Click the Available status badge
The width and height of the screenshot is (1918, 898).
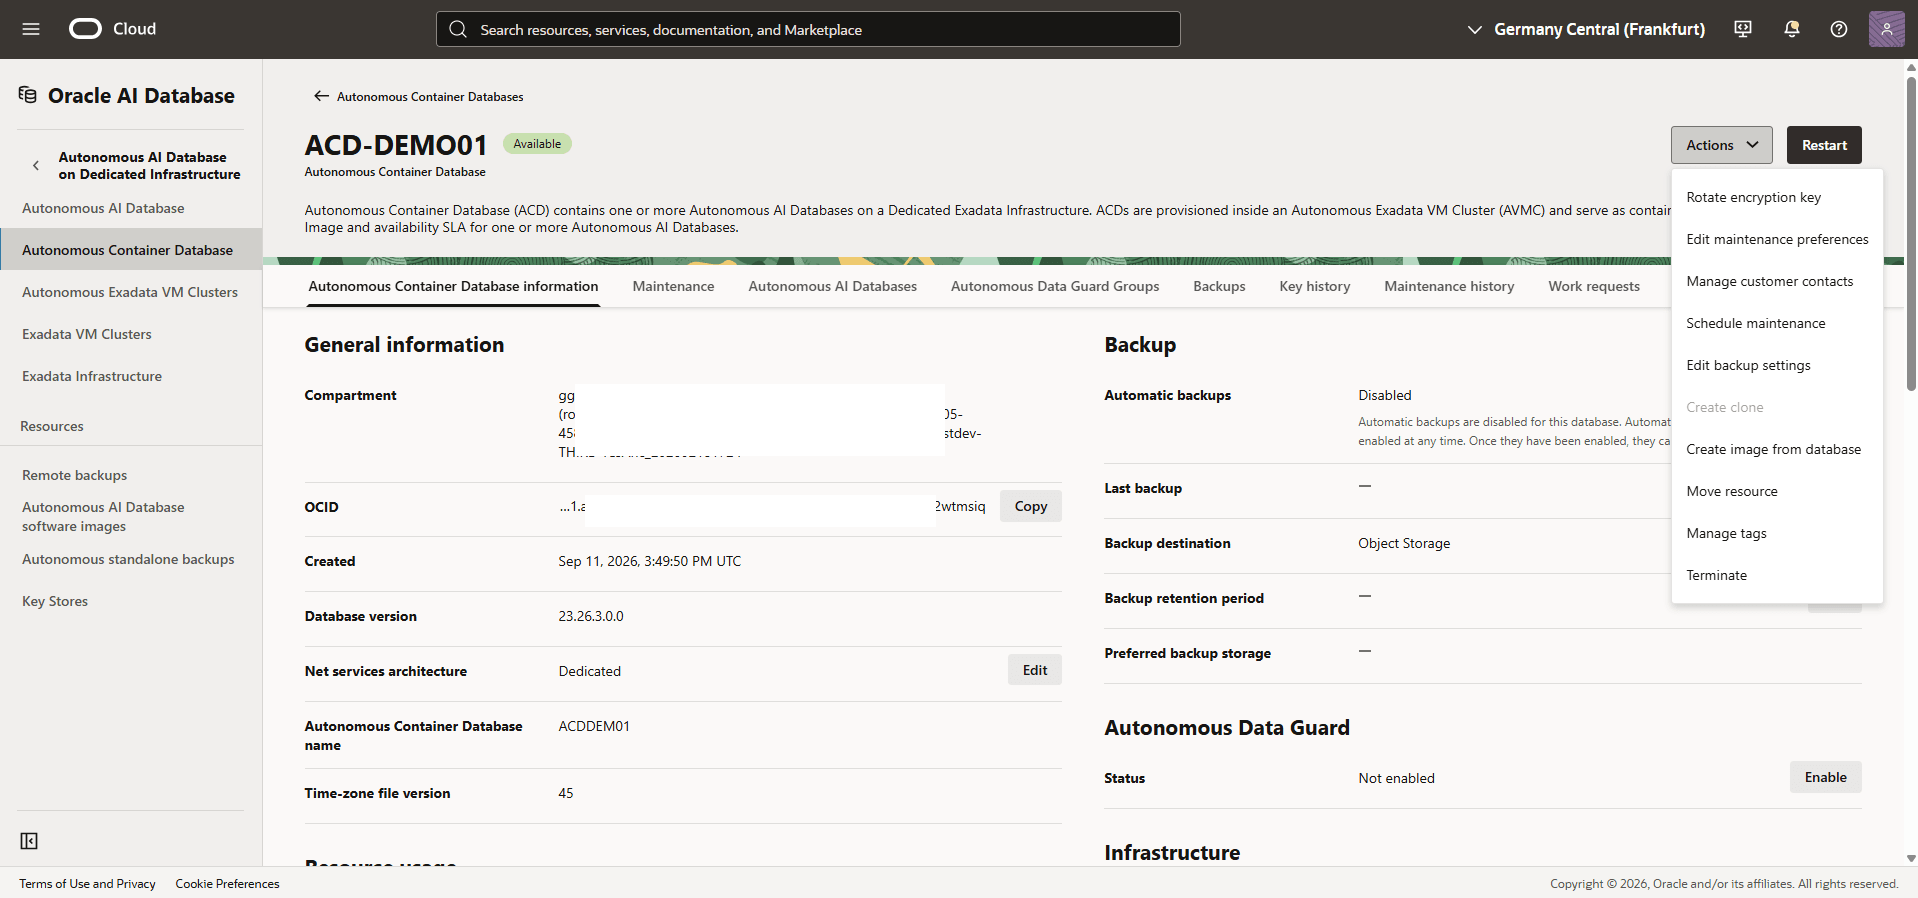coord(537,144)
